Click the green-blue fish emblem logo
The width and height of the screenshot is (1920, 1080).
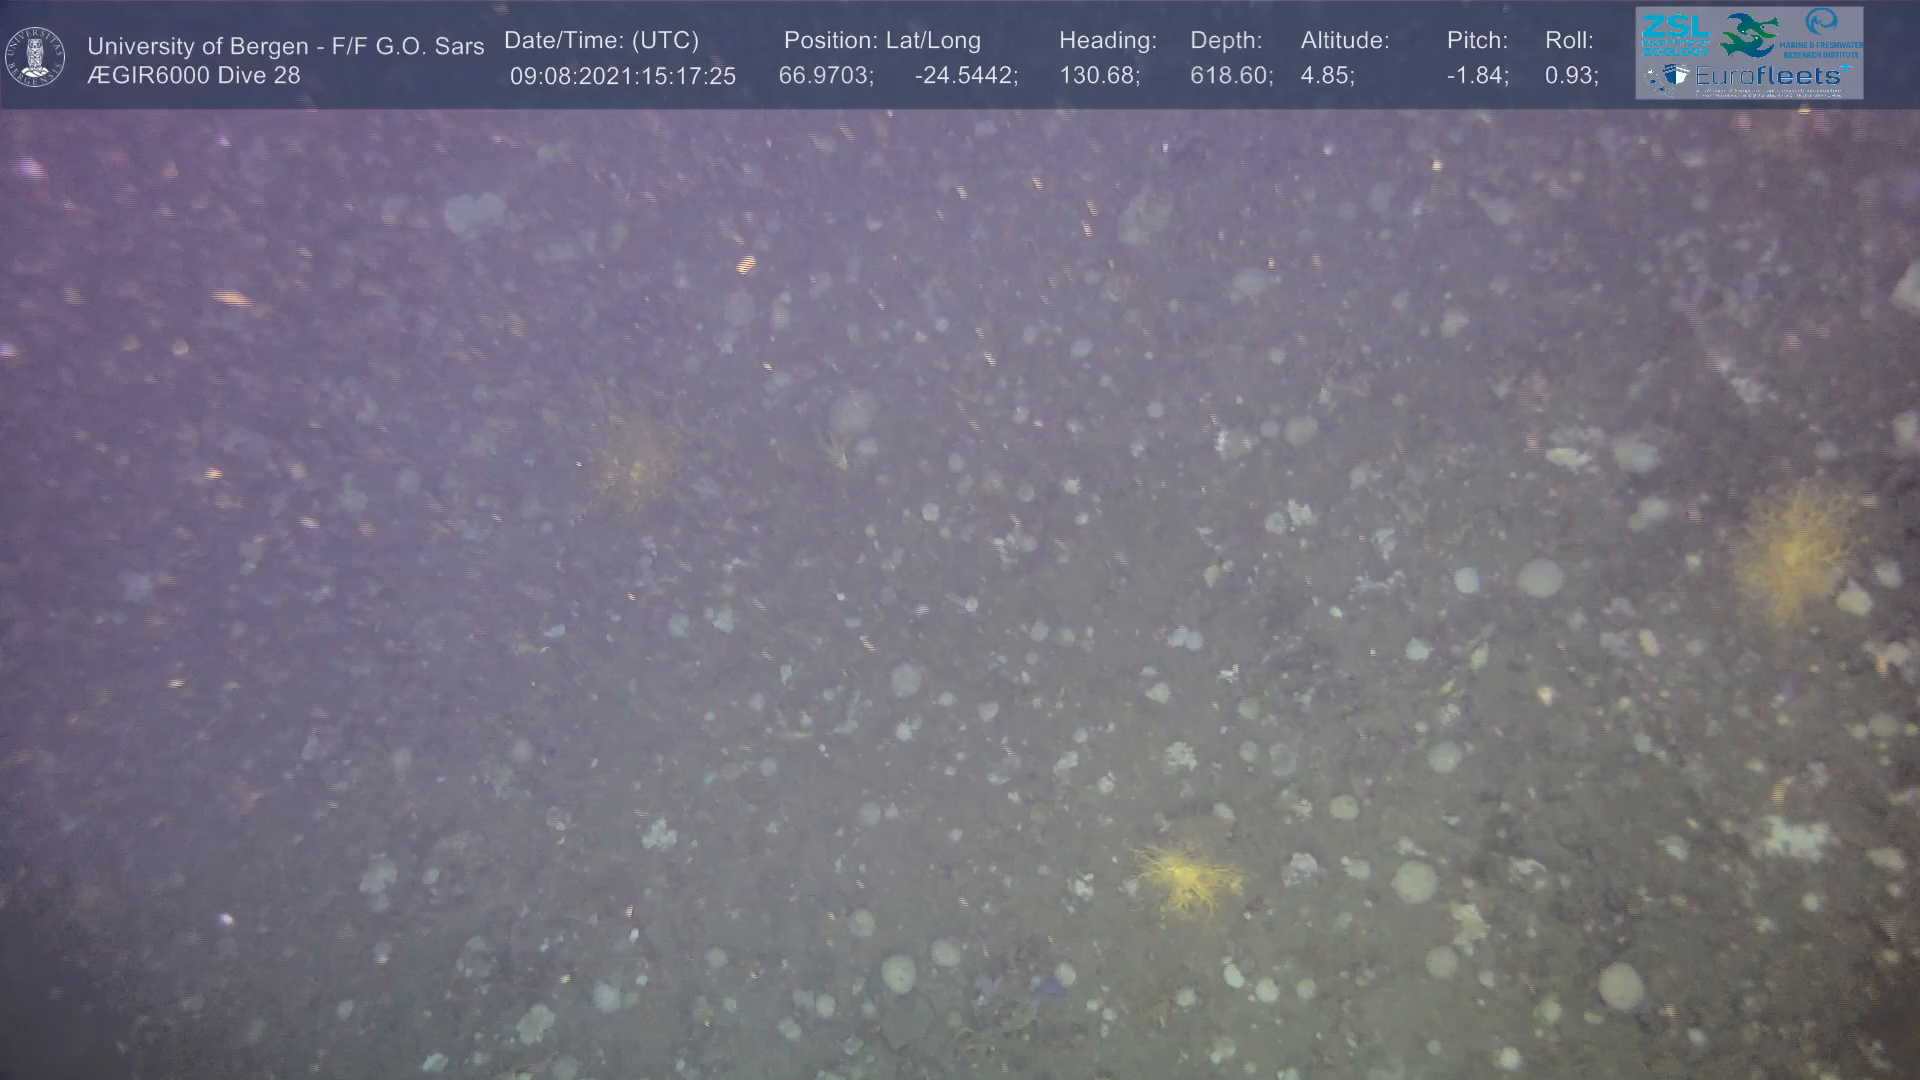pyautogui.click(x=1750, y=36)
